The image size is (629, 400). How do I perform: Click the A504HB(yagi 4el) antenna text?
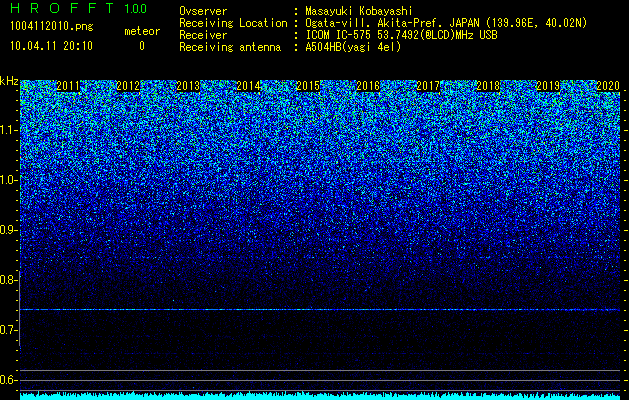tap(353, 47)
